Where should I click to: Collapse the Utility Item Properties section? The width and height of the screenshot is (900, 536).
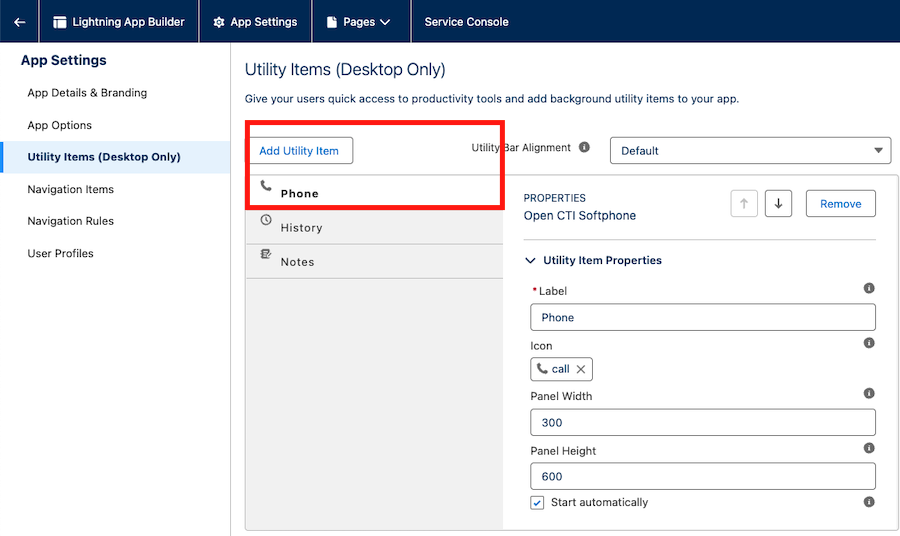coord(531,260)
